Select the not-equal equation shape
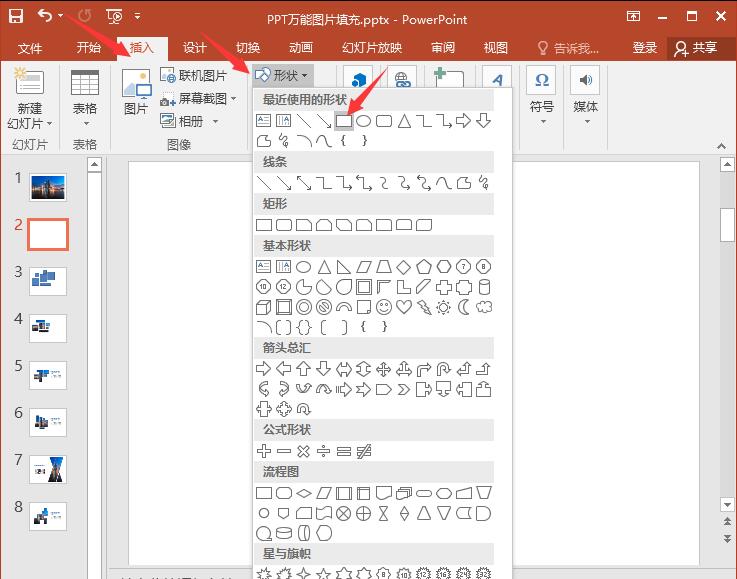Screen dimensions: 737x579 [x=364, y=451]
